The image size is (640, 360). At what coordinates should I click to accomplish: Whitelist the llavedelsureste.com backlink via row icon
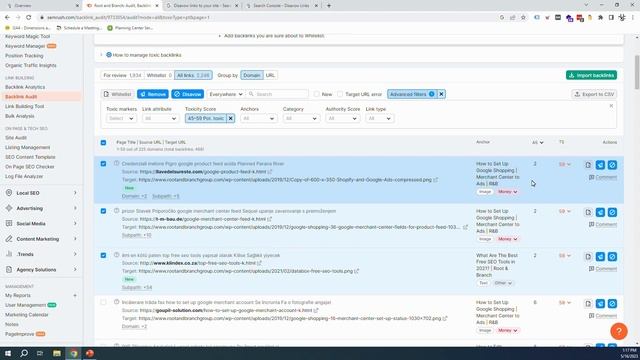pos(588,165)
